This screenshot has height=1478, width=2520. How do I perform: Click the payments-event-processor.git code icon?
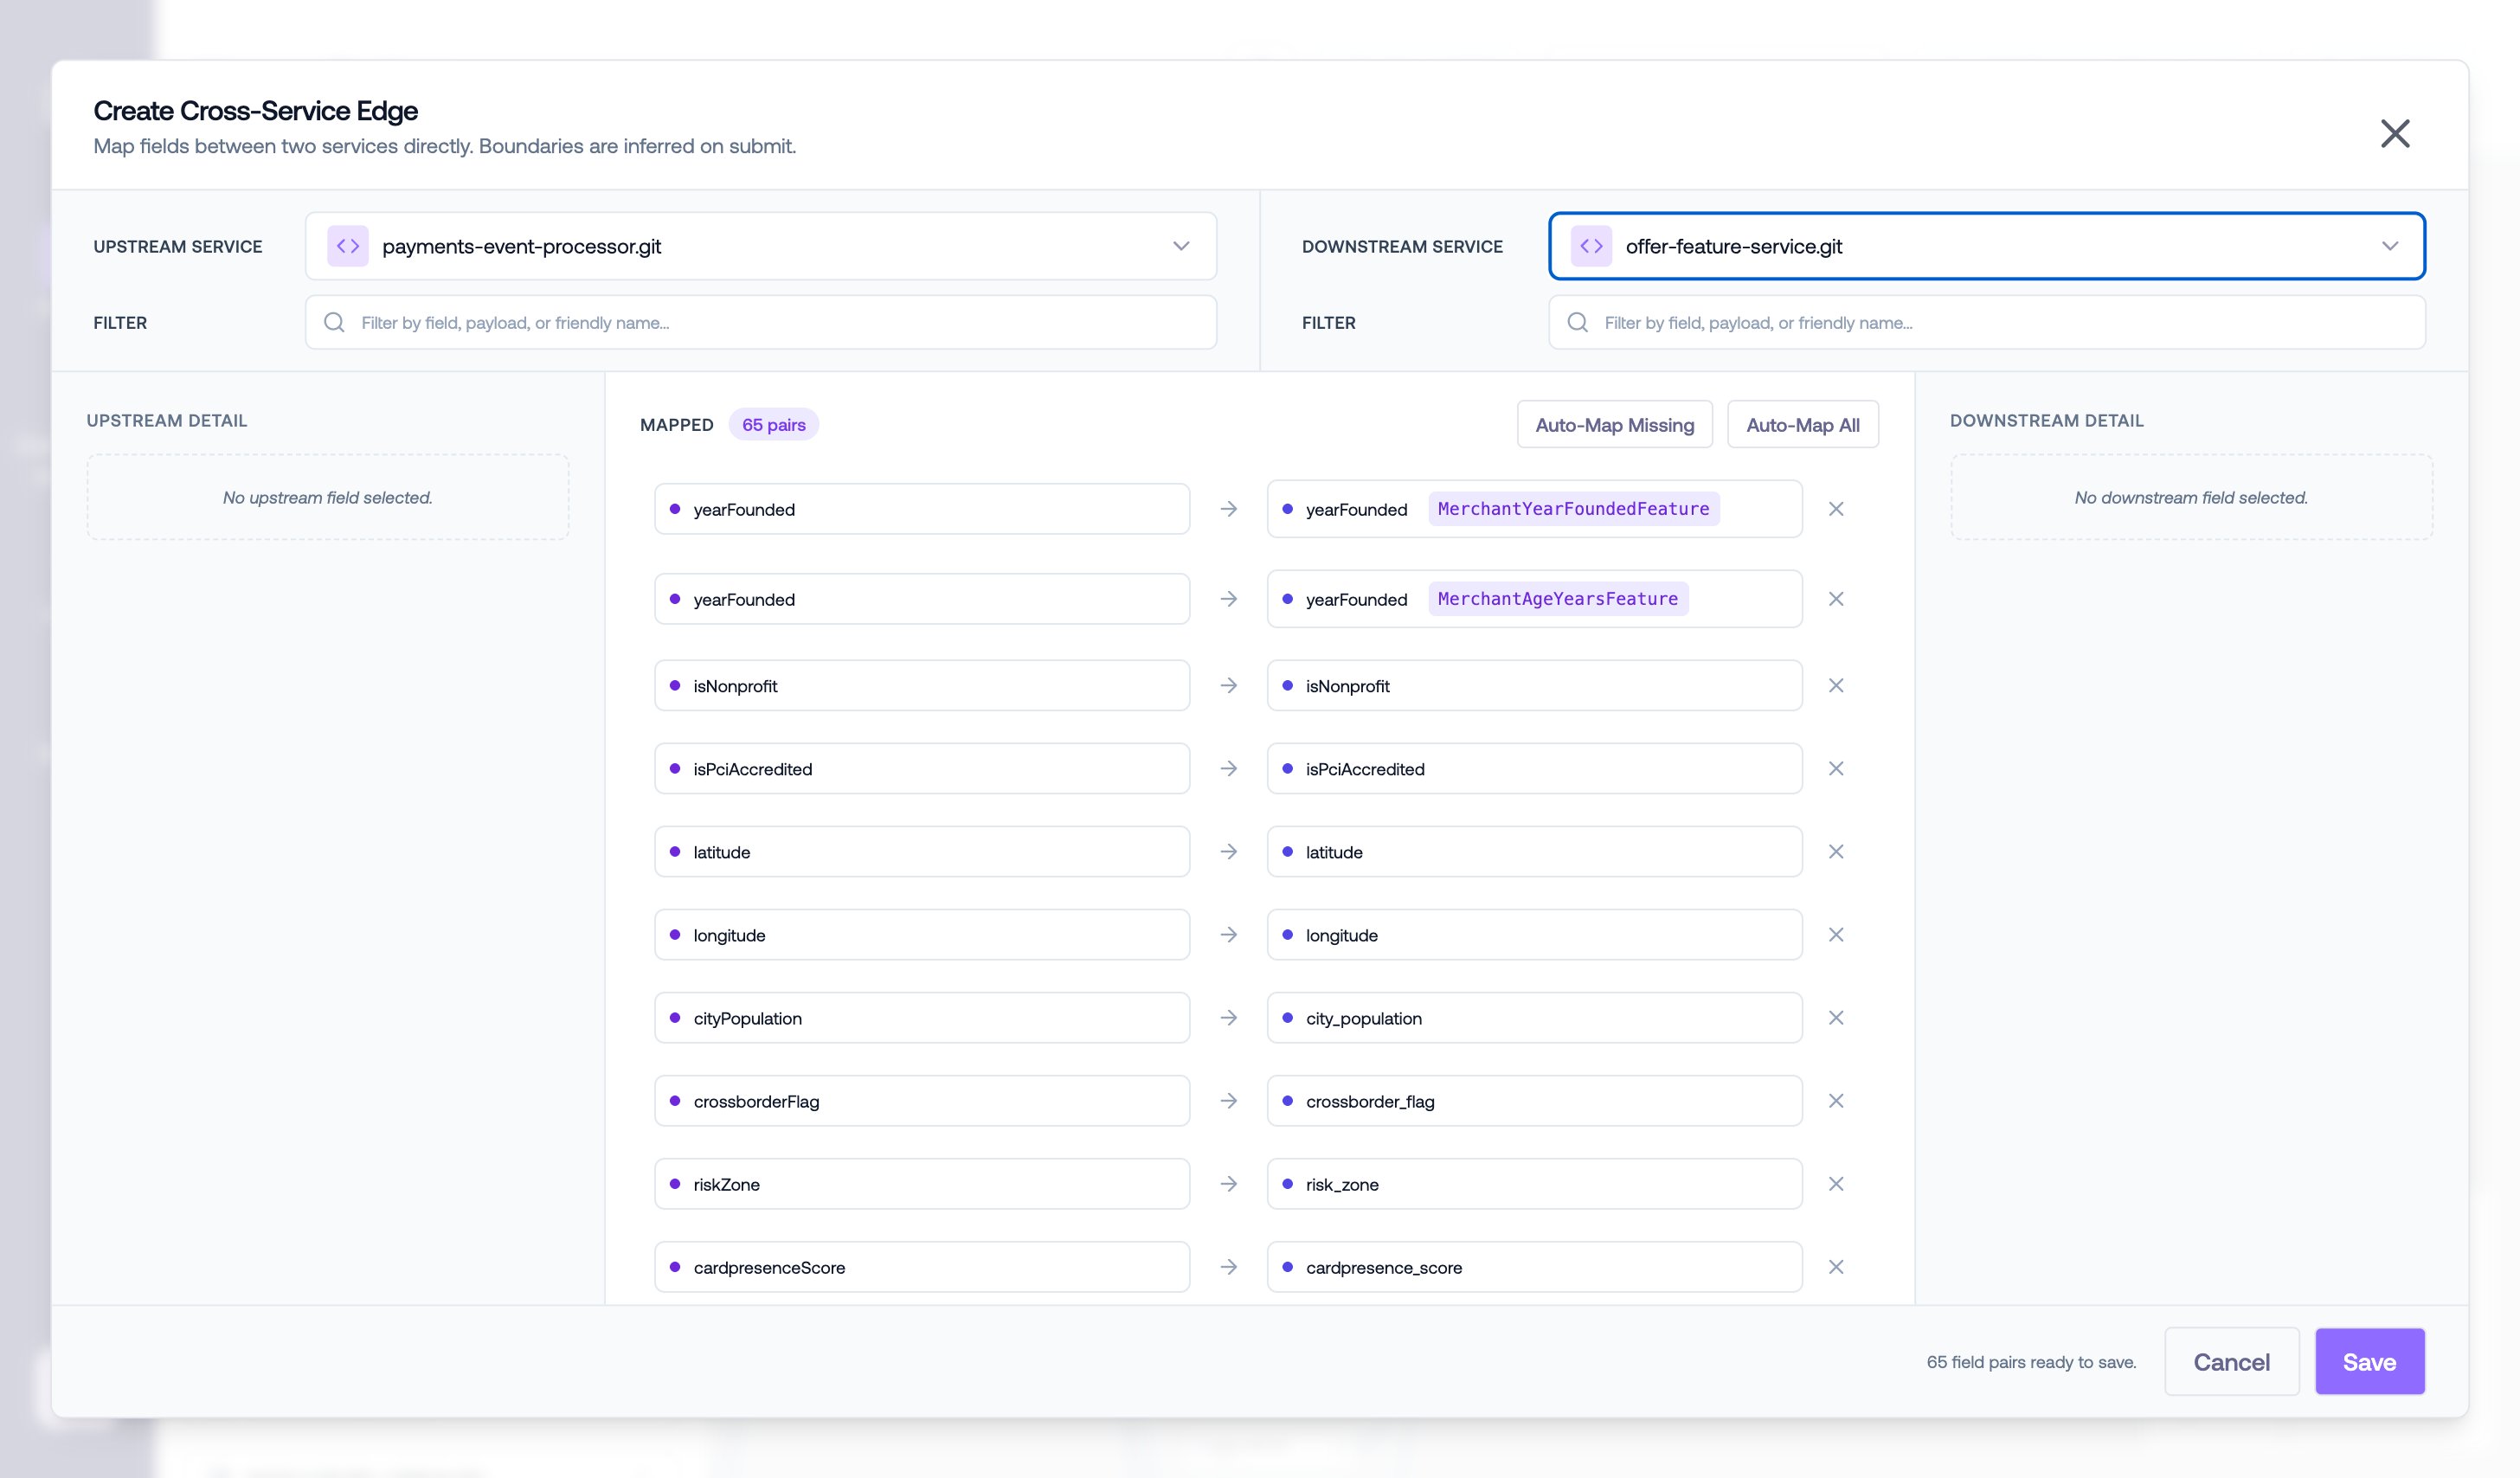click(348, 246)
